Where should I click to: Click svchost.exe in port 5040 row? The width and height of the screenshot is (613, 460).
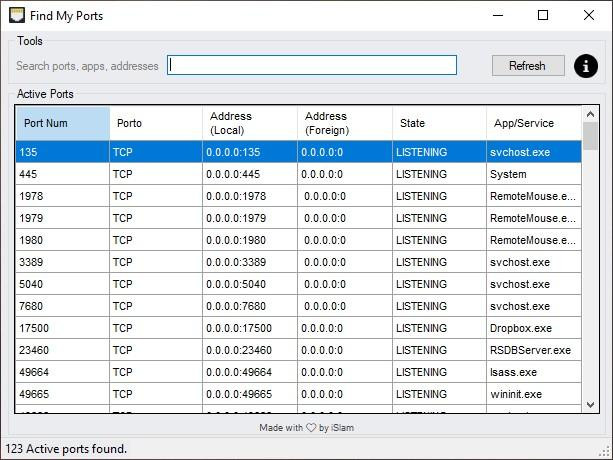pos(534,284)
